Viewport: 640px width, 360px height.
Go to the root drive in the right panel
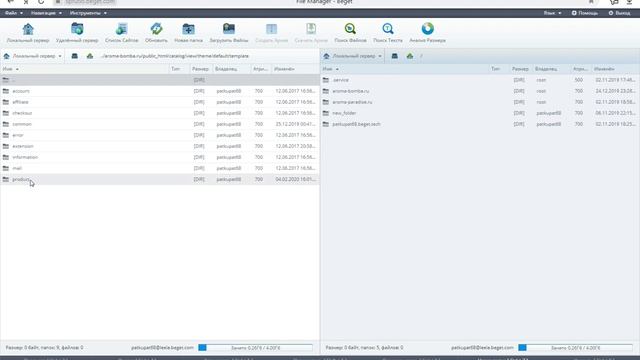pos(395,56)
